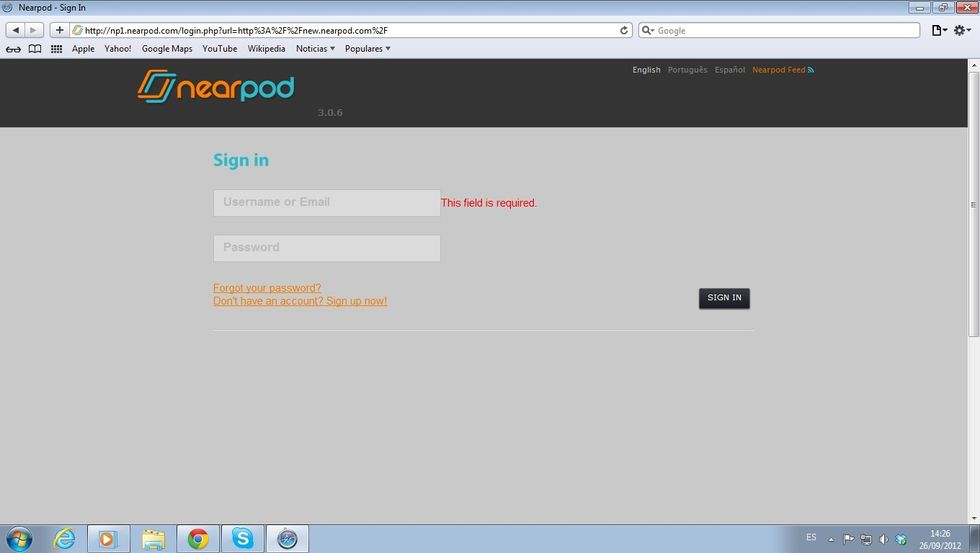
Task: Open the Forgot your password link
Action: [x=267, y=288]
